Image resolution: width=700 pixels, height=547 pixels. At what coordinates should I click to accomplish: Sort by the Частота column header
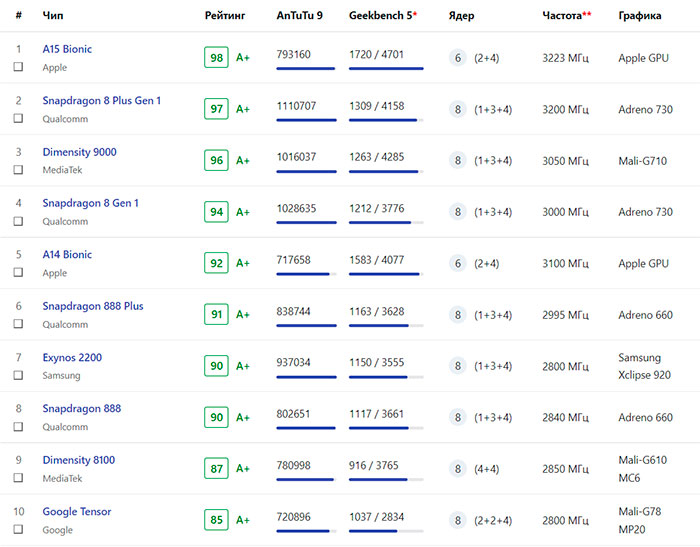[567, 16]
